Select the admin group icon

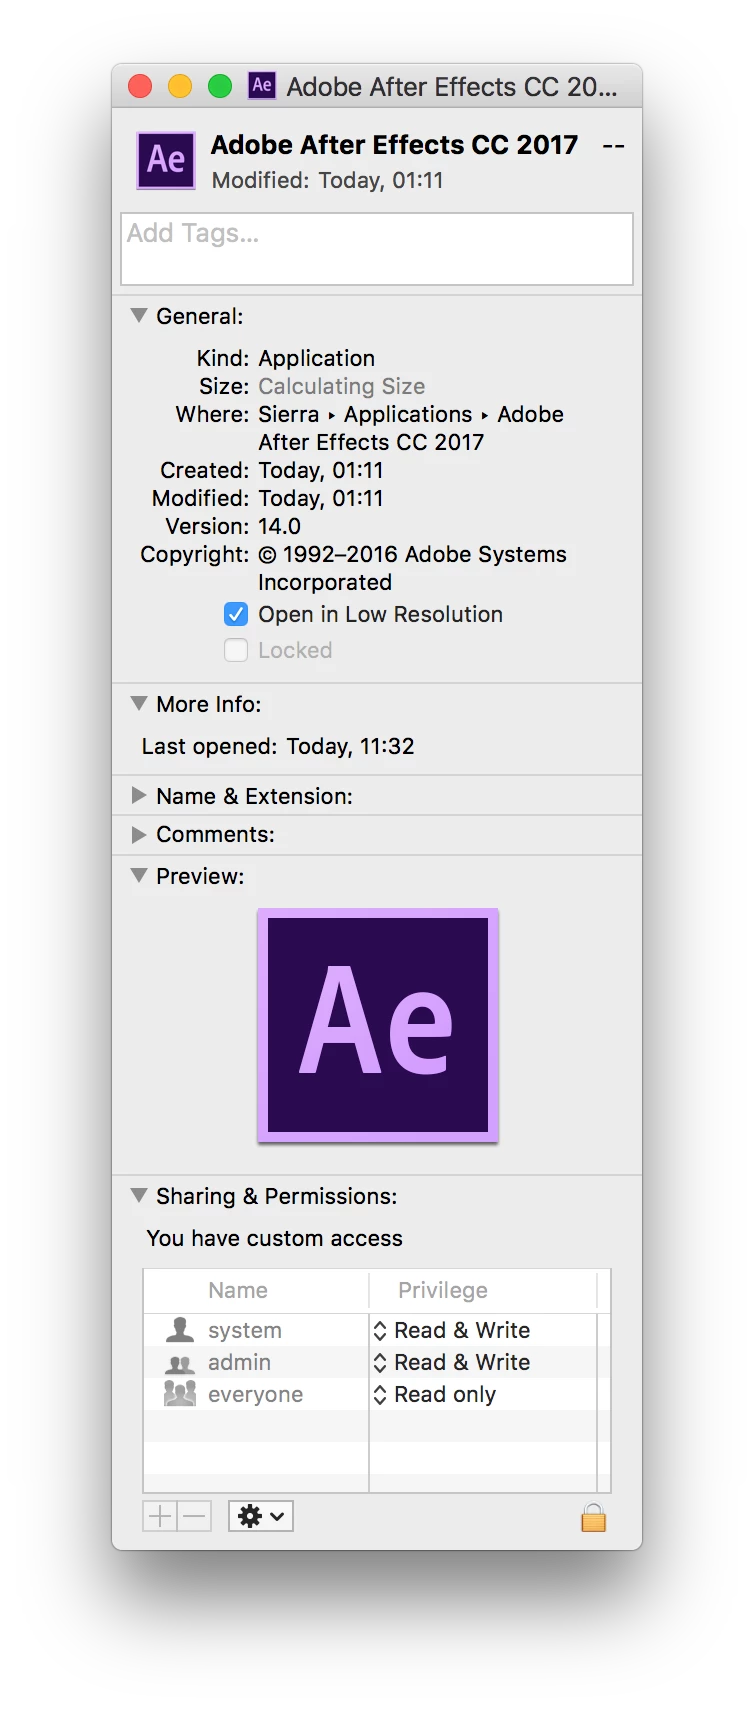(x=180, y=1363)
